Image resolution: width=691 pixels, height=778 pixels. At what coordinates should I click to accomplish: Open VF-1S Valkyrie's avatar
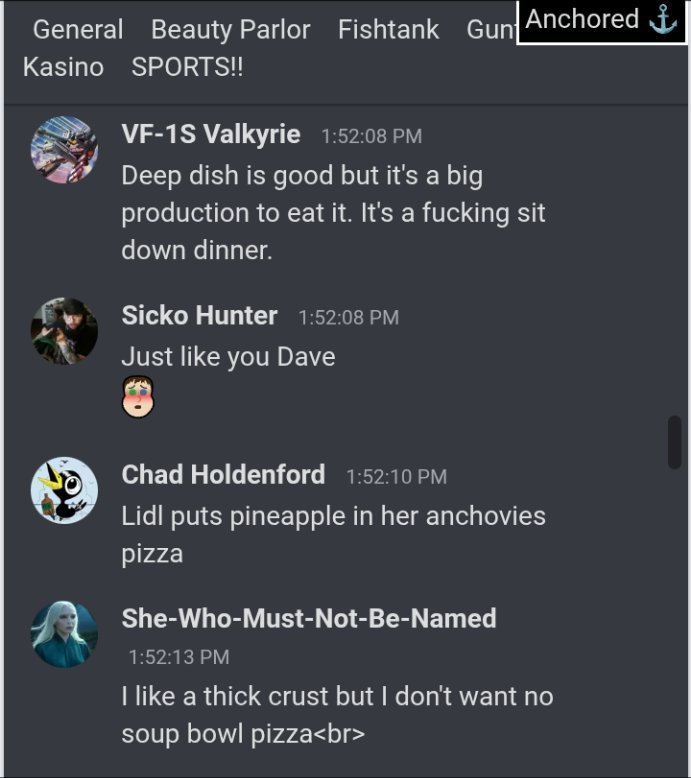click(x=64, y=150)
